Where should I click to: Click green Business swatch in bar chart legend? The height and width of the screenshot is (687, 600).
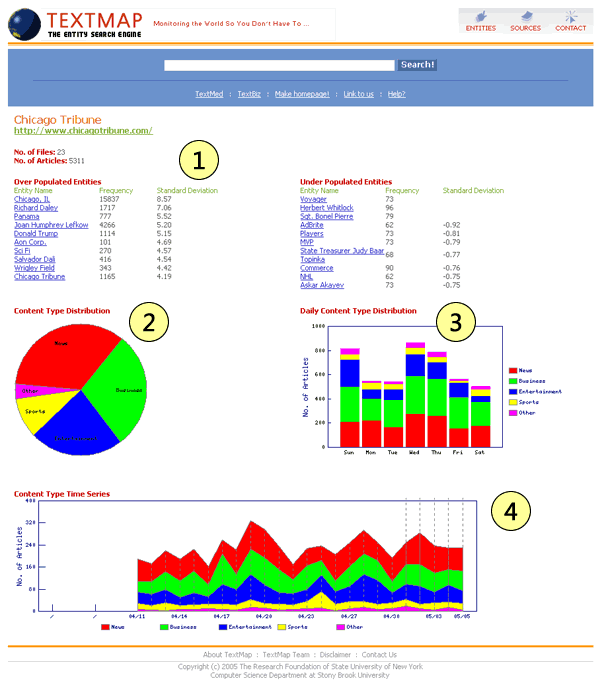click(x=513, y=381)
